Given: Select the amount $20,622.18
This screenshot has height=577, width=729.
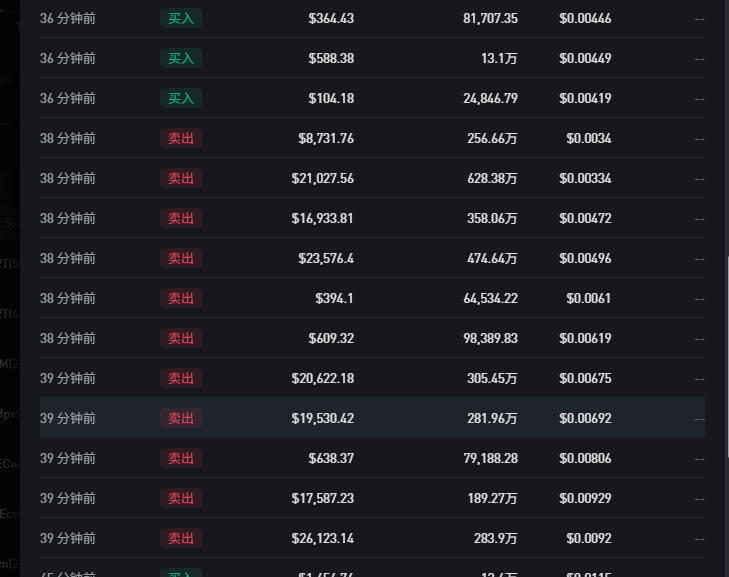Looking at the screenshot, I should [x=323, y=378].
